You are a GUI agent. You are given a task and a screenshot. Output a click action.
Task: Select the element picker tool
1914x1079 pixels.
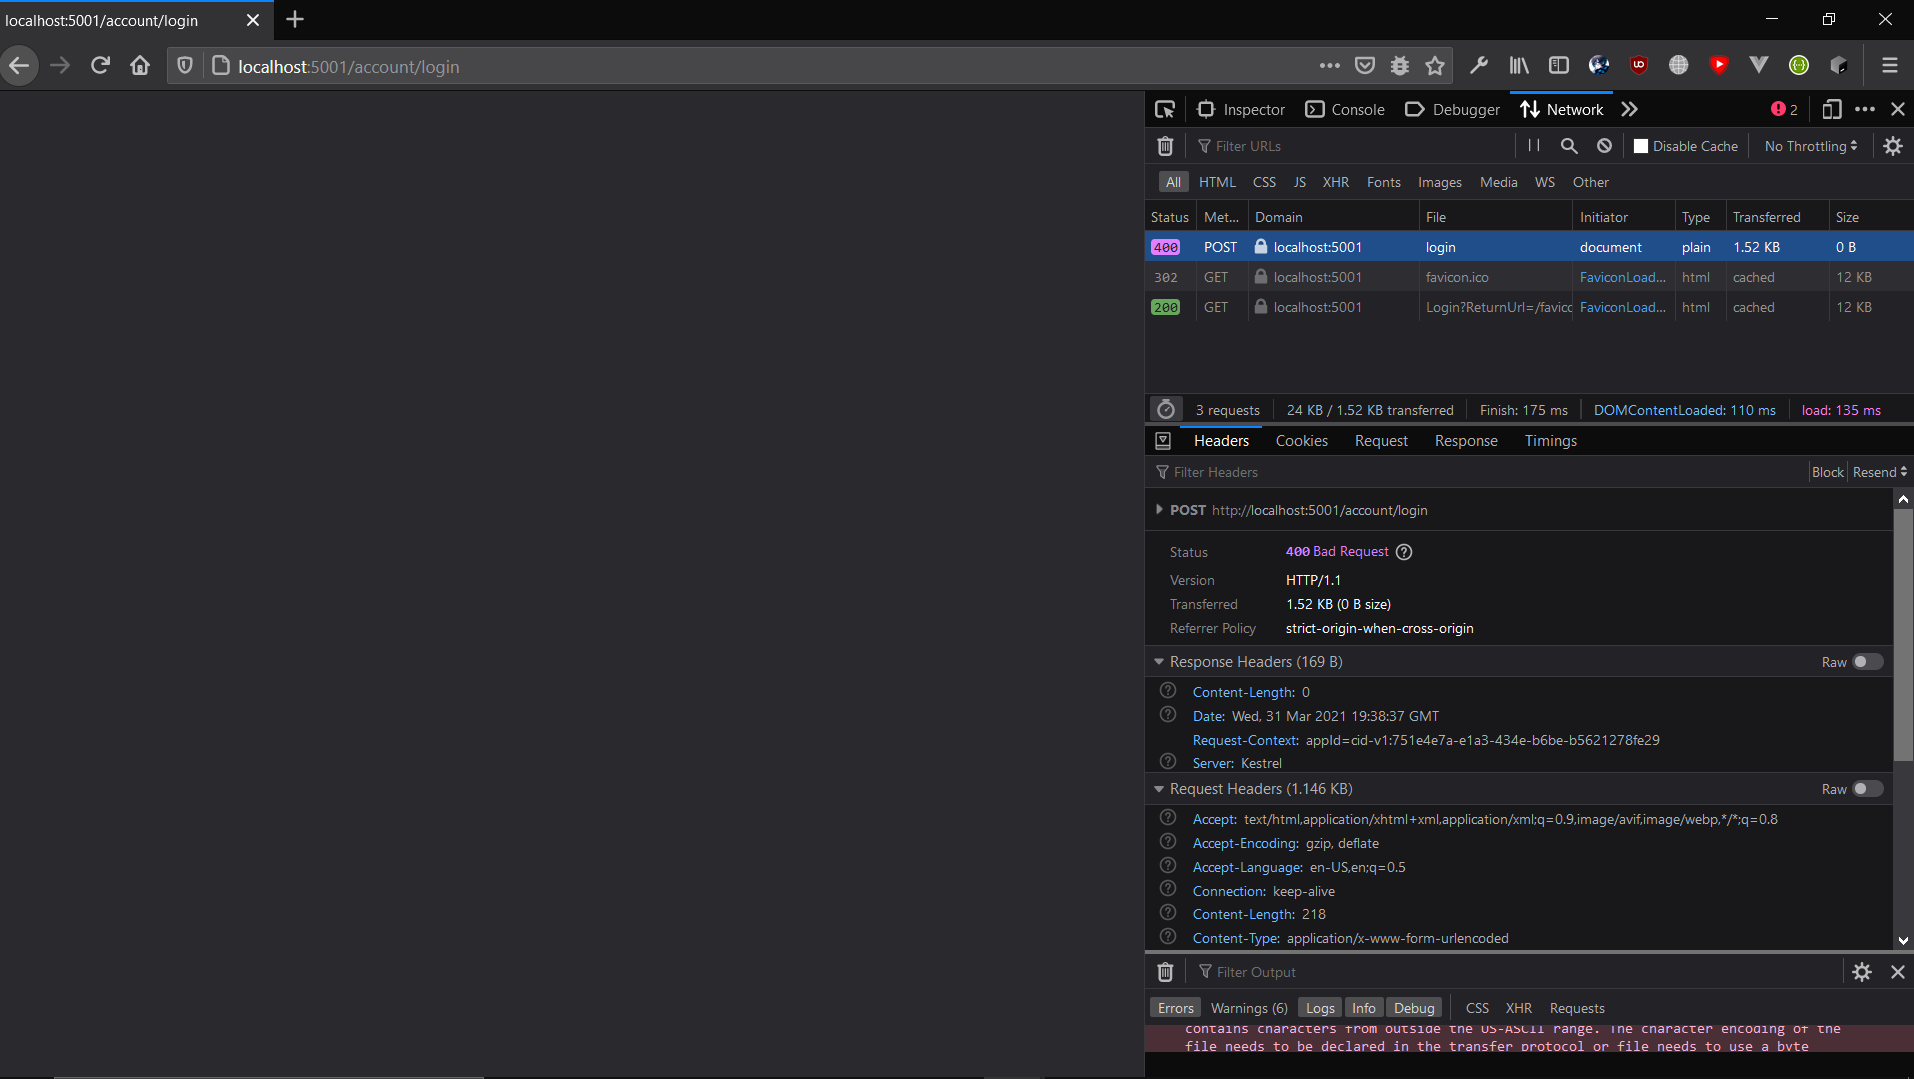pyautogui.click(x=1164, y=109)
